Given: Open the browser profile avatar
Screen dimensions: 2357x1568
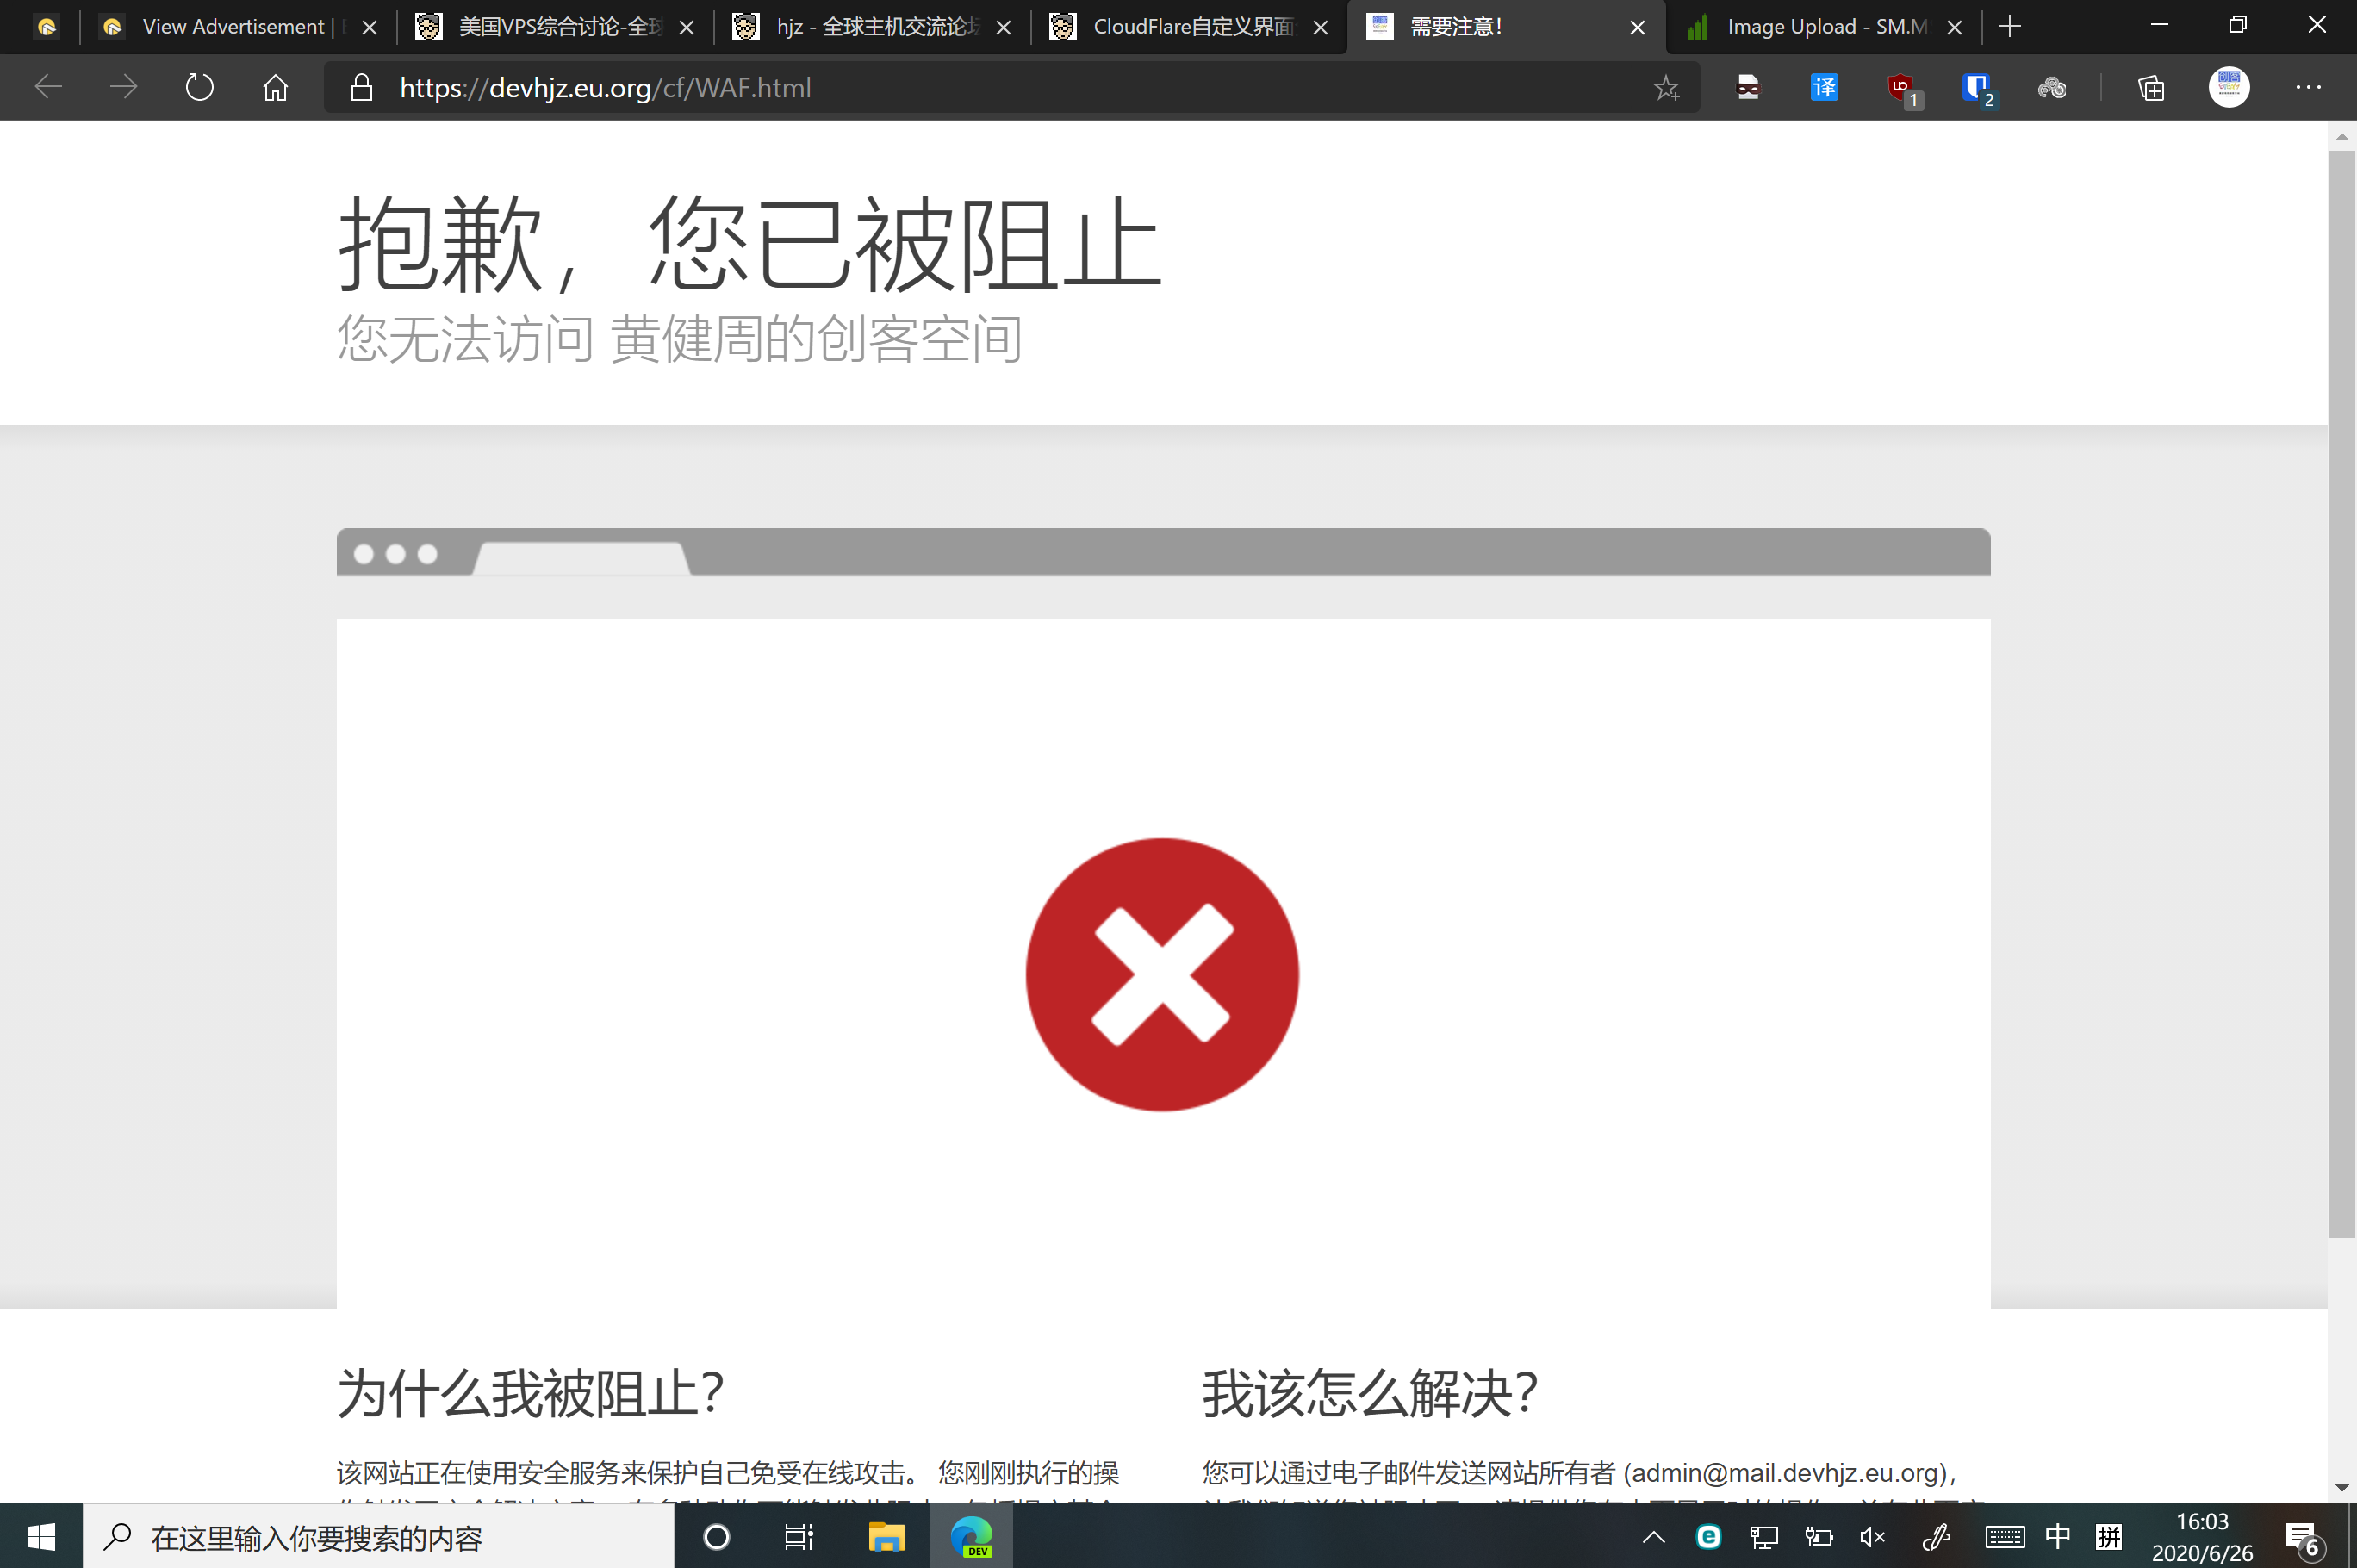Looking at the screenshot, I should (2229, 88).
